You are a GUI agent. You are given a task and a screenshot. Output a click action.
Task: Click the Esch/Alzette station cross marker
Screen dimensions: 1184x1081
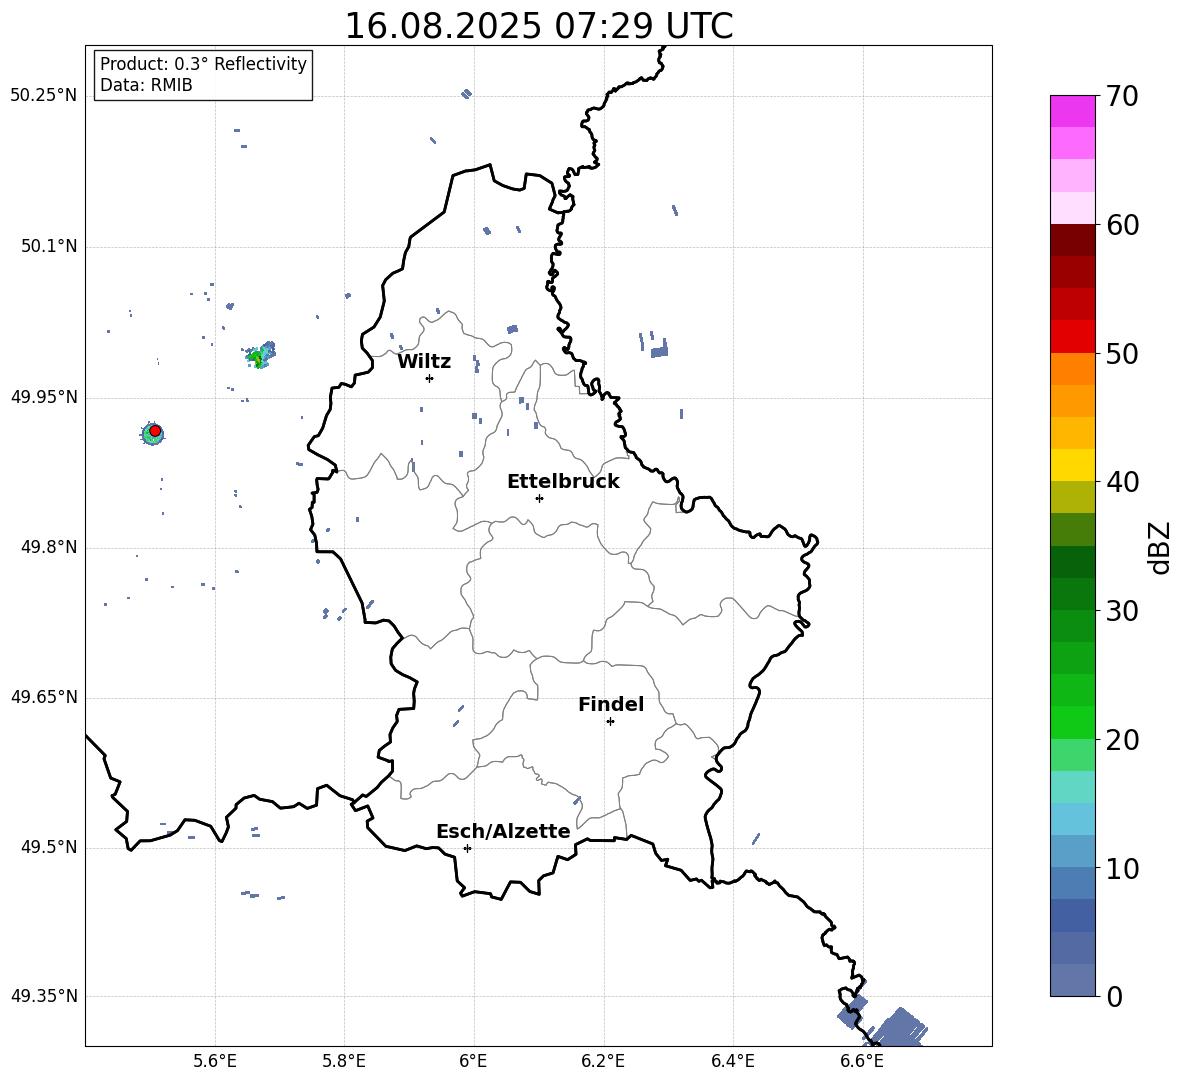(x=467, y=848)
